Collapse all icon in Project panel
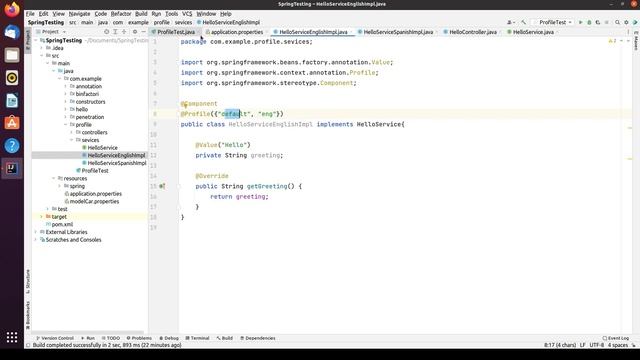Screen dimensions: 640x360 (124, 32)
